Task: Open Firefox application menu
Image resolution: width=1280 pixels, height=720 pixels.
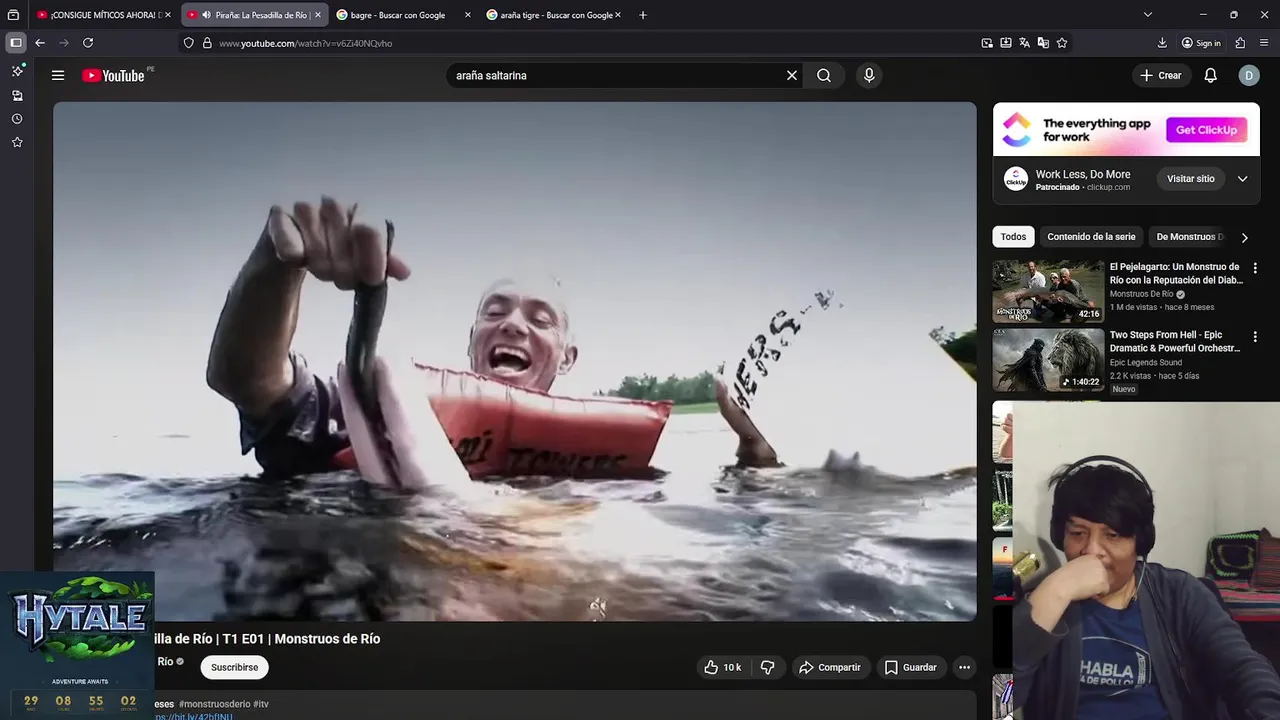Action: pyautogui.click(x=1265, y=43)
